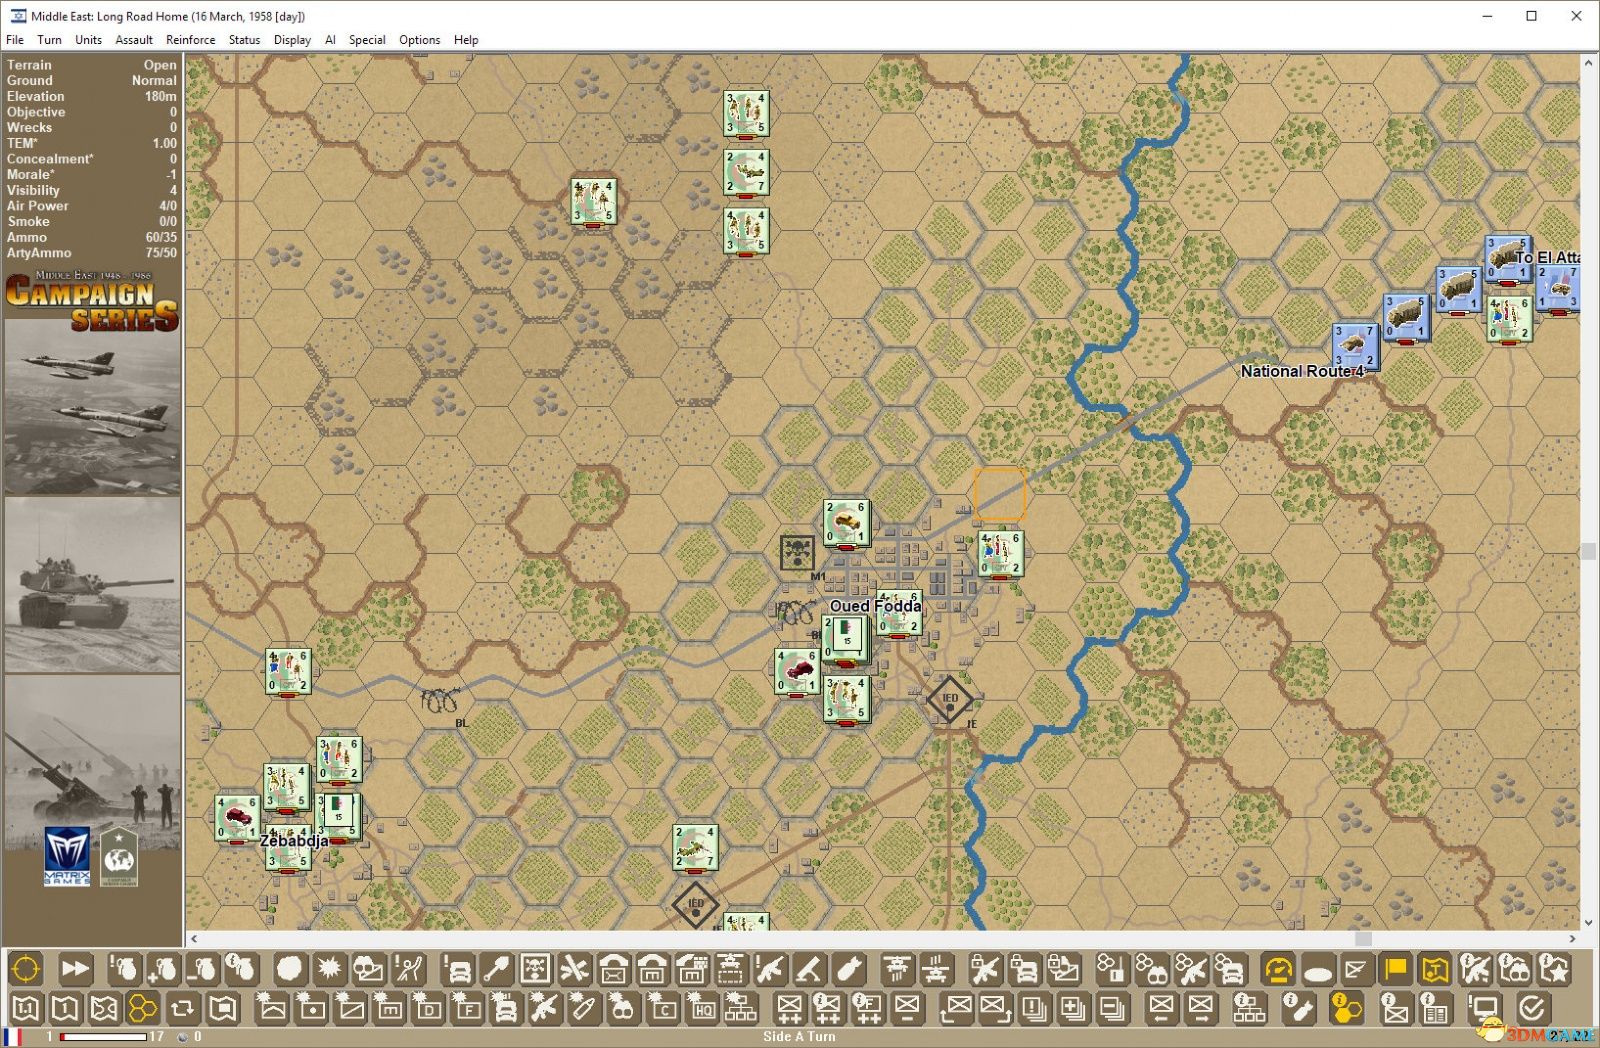Click the HQ highlight icon

(703, 1008)
